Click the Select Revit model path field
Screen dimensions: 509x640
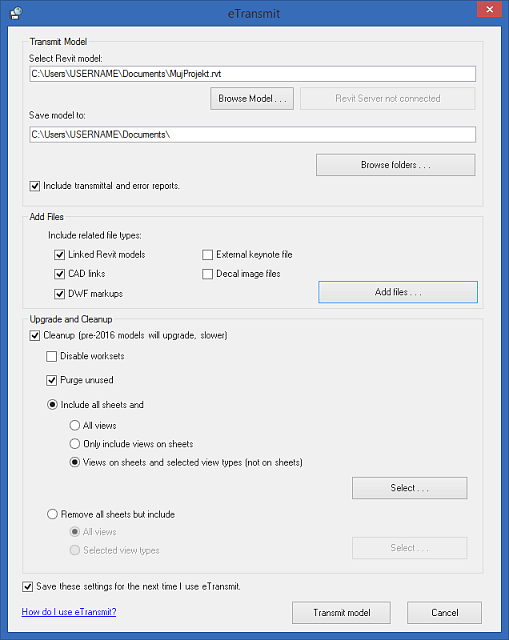252,74
